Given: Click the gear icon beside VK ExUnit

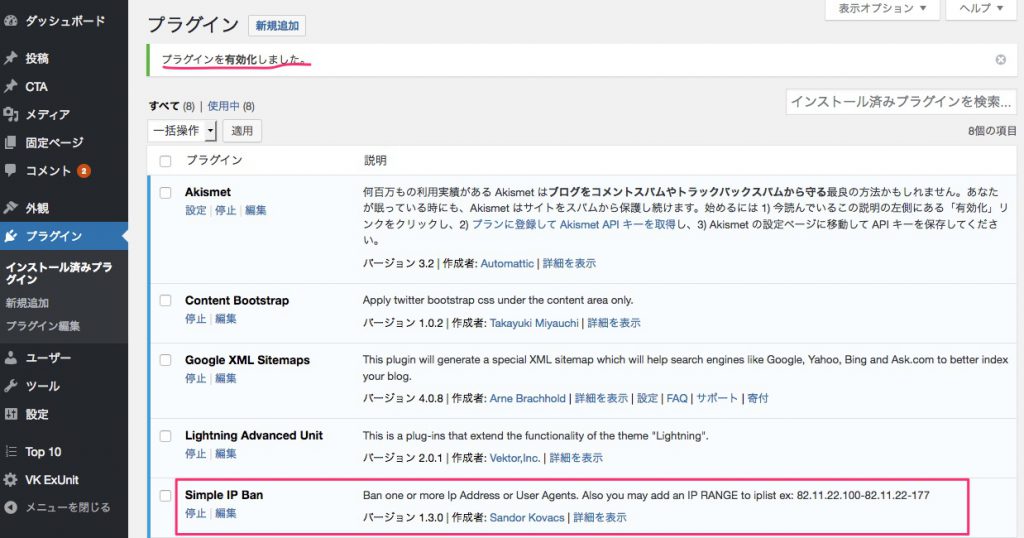Looking at the screenshot, I should tap(10, 480).
